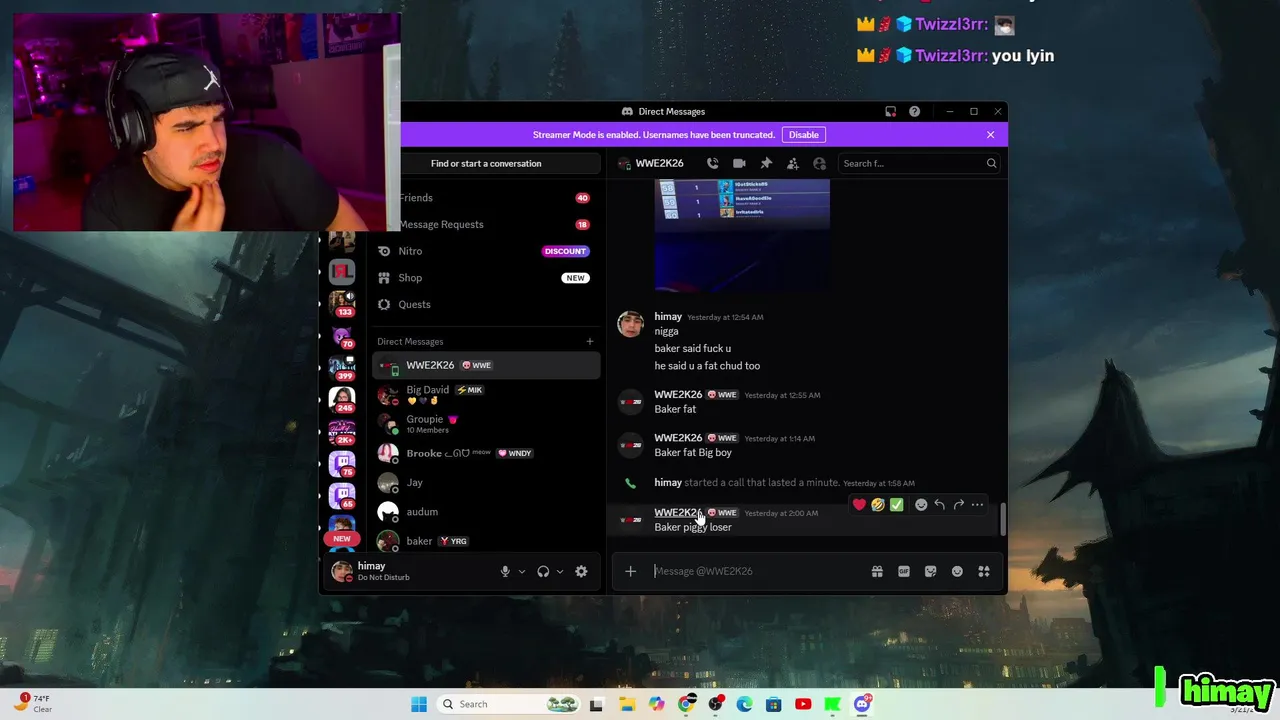Viewport: 1280px width, 720px height.
Task: Attach a file with the plus button
Action: tap(630, 571)
